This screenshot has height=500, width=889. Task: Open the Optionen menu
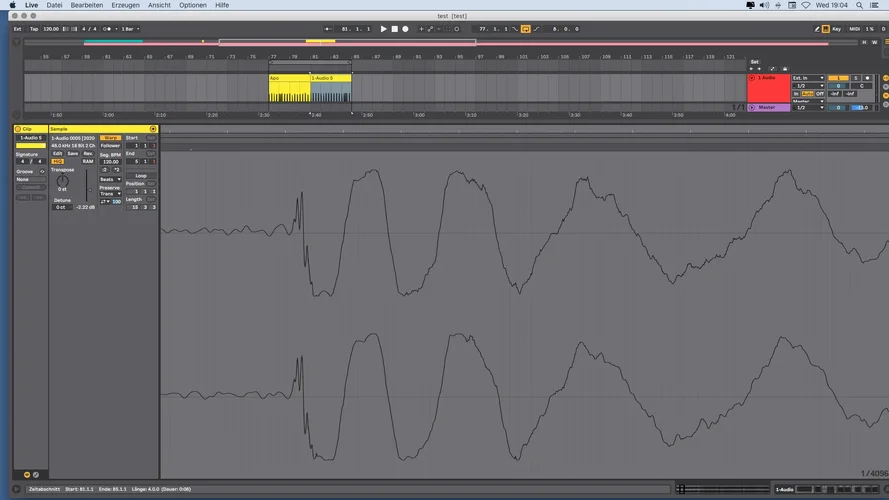[193, 5]
